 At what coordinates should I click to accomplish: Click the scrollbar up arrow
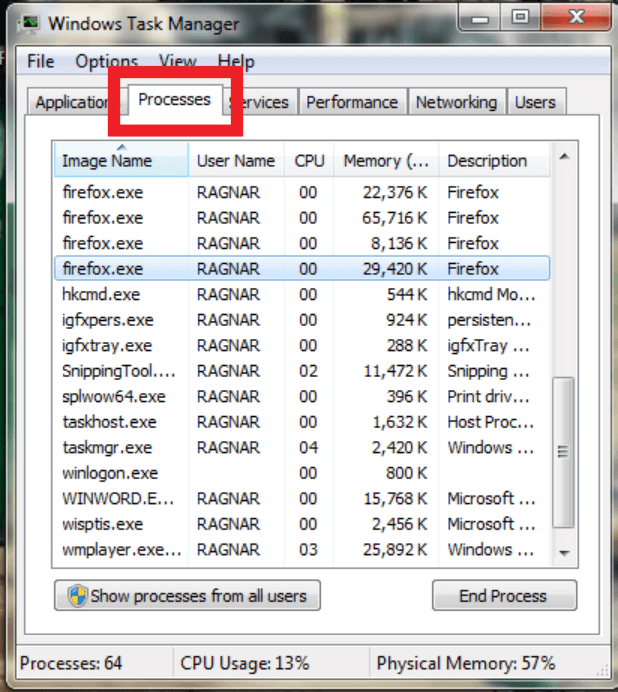point(564,156)
